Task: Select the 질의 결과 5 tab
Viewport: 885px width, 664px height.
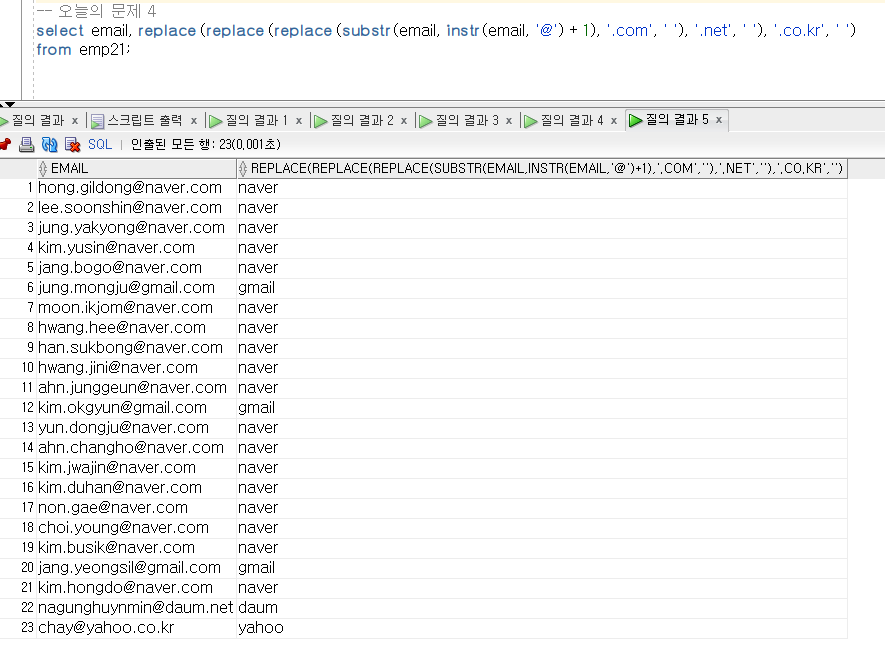Action: (x=677, y=120)
